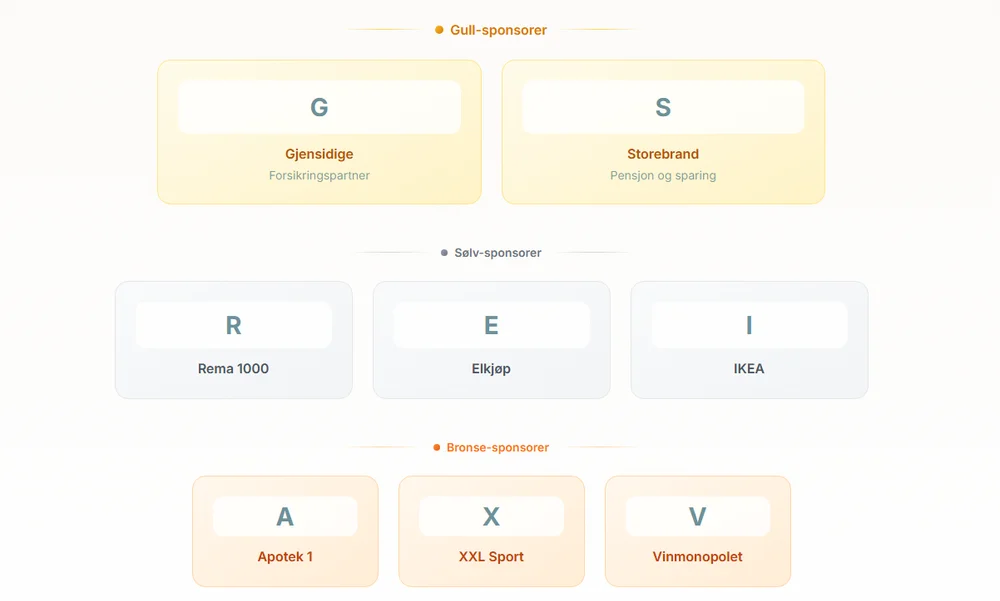1000x601 pixels.
Task: Click the Rema 1000 "R" logo
Action: pyautogui.click(x=233, y=325)
